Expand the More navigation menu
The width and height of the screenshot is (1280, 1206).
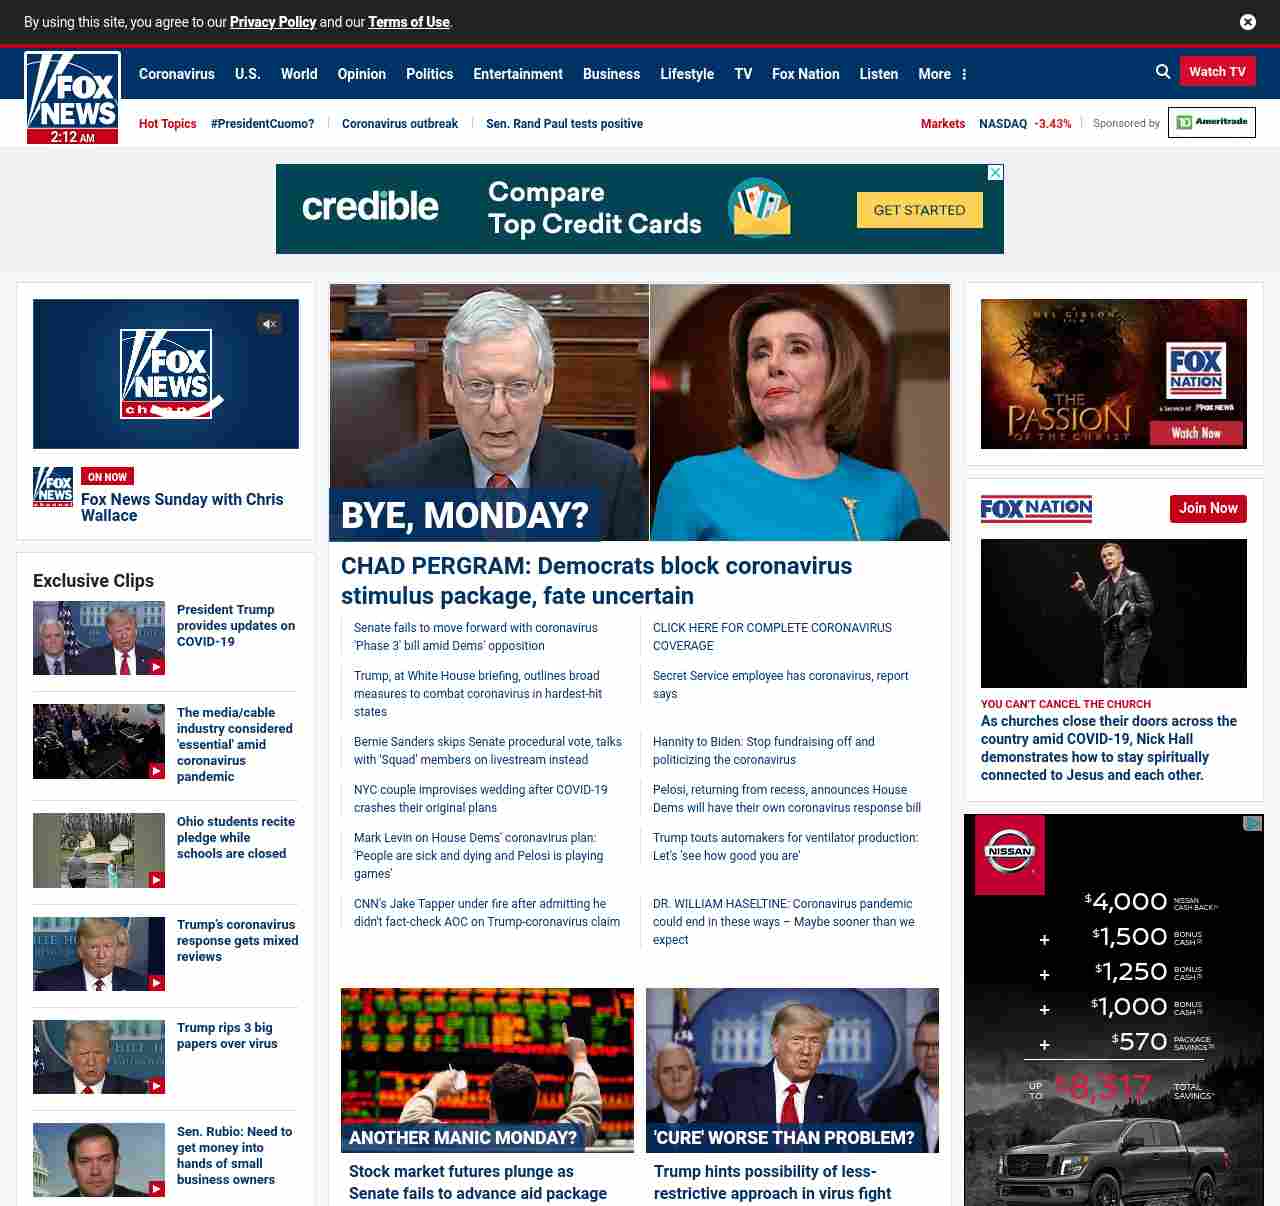coord(934,74)
